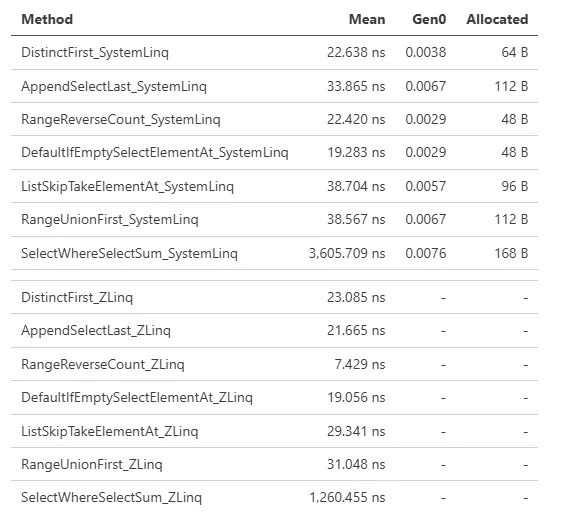
Task: Select the RangeUnionFirst_SystemLinq row label
Action: tap(110, 219)
